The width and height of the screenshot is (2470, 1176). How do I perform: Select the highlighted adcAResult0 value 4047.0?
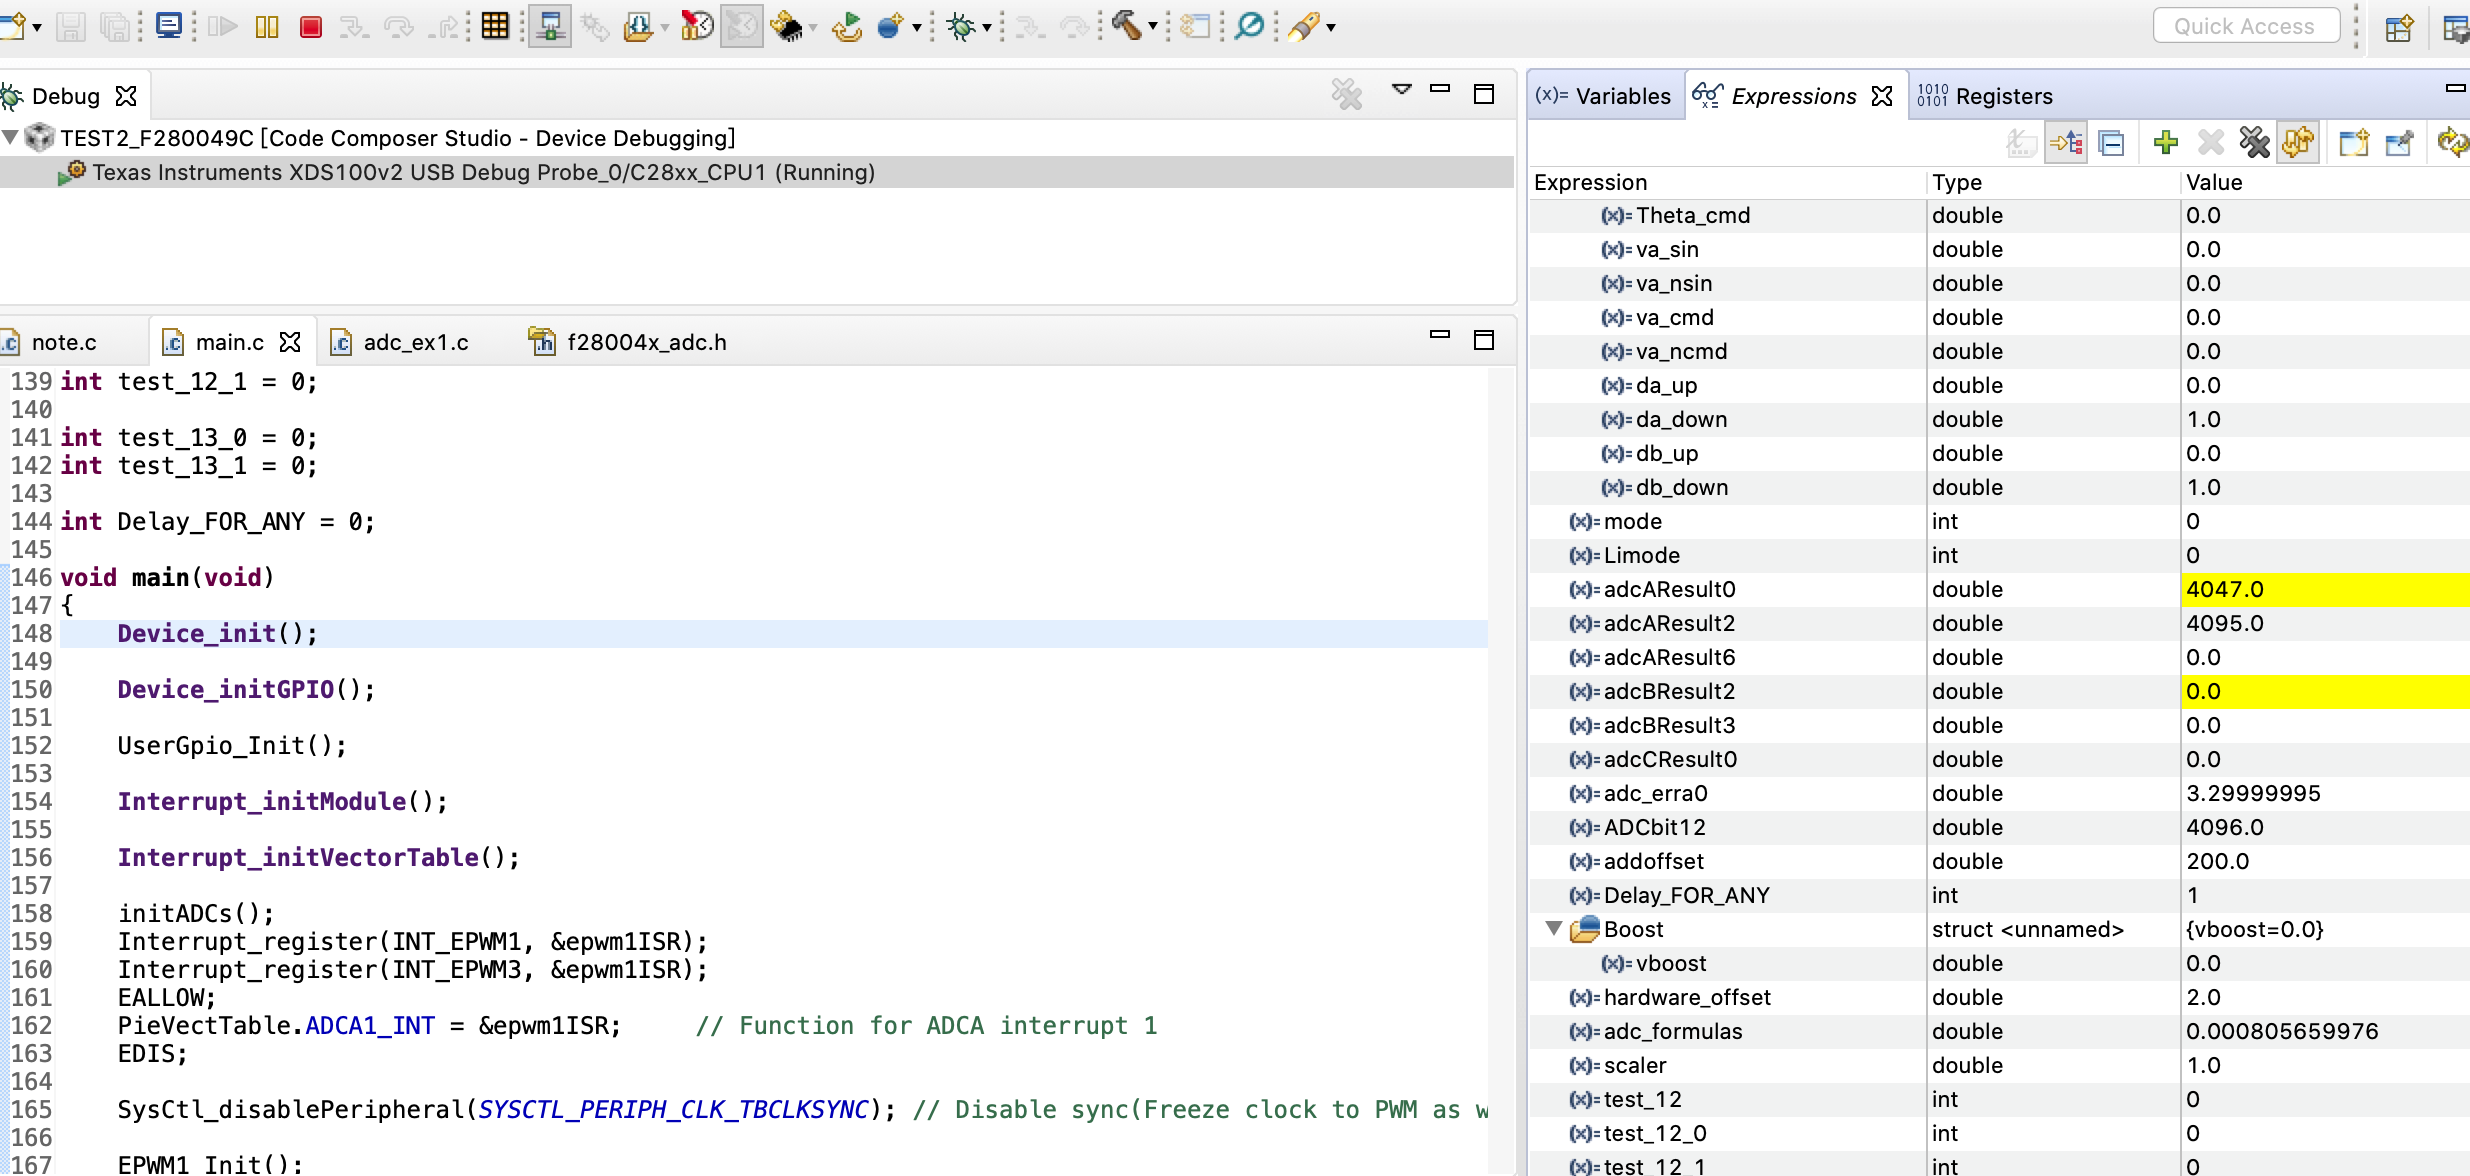coord(2224,589)
